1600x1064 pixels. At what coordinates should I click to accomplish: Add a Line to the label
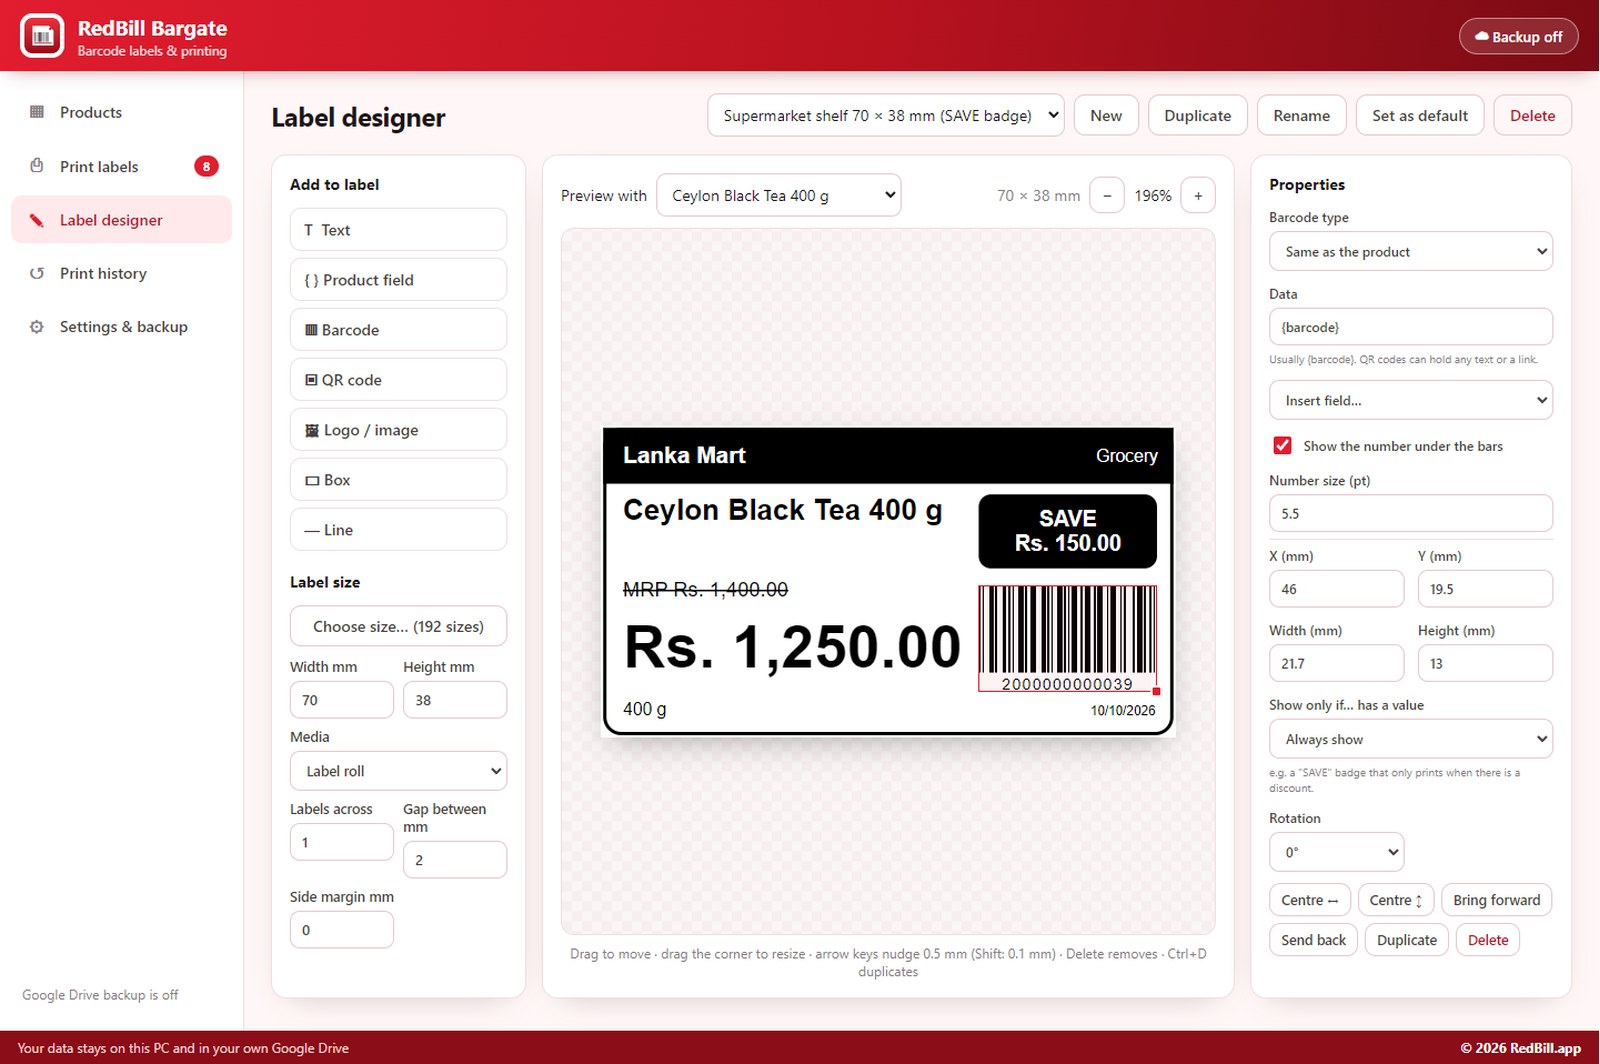tap(398, 530)
